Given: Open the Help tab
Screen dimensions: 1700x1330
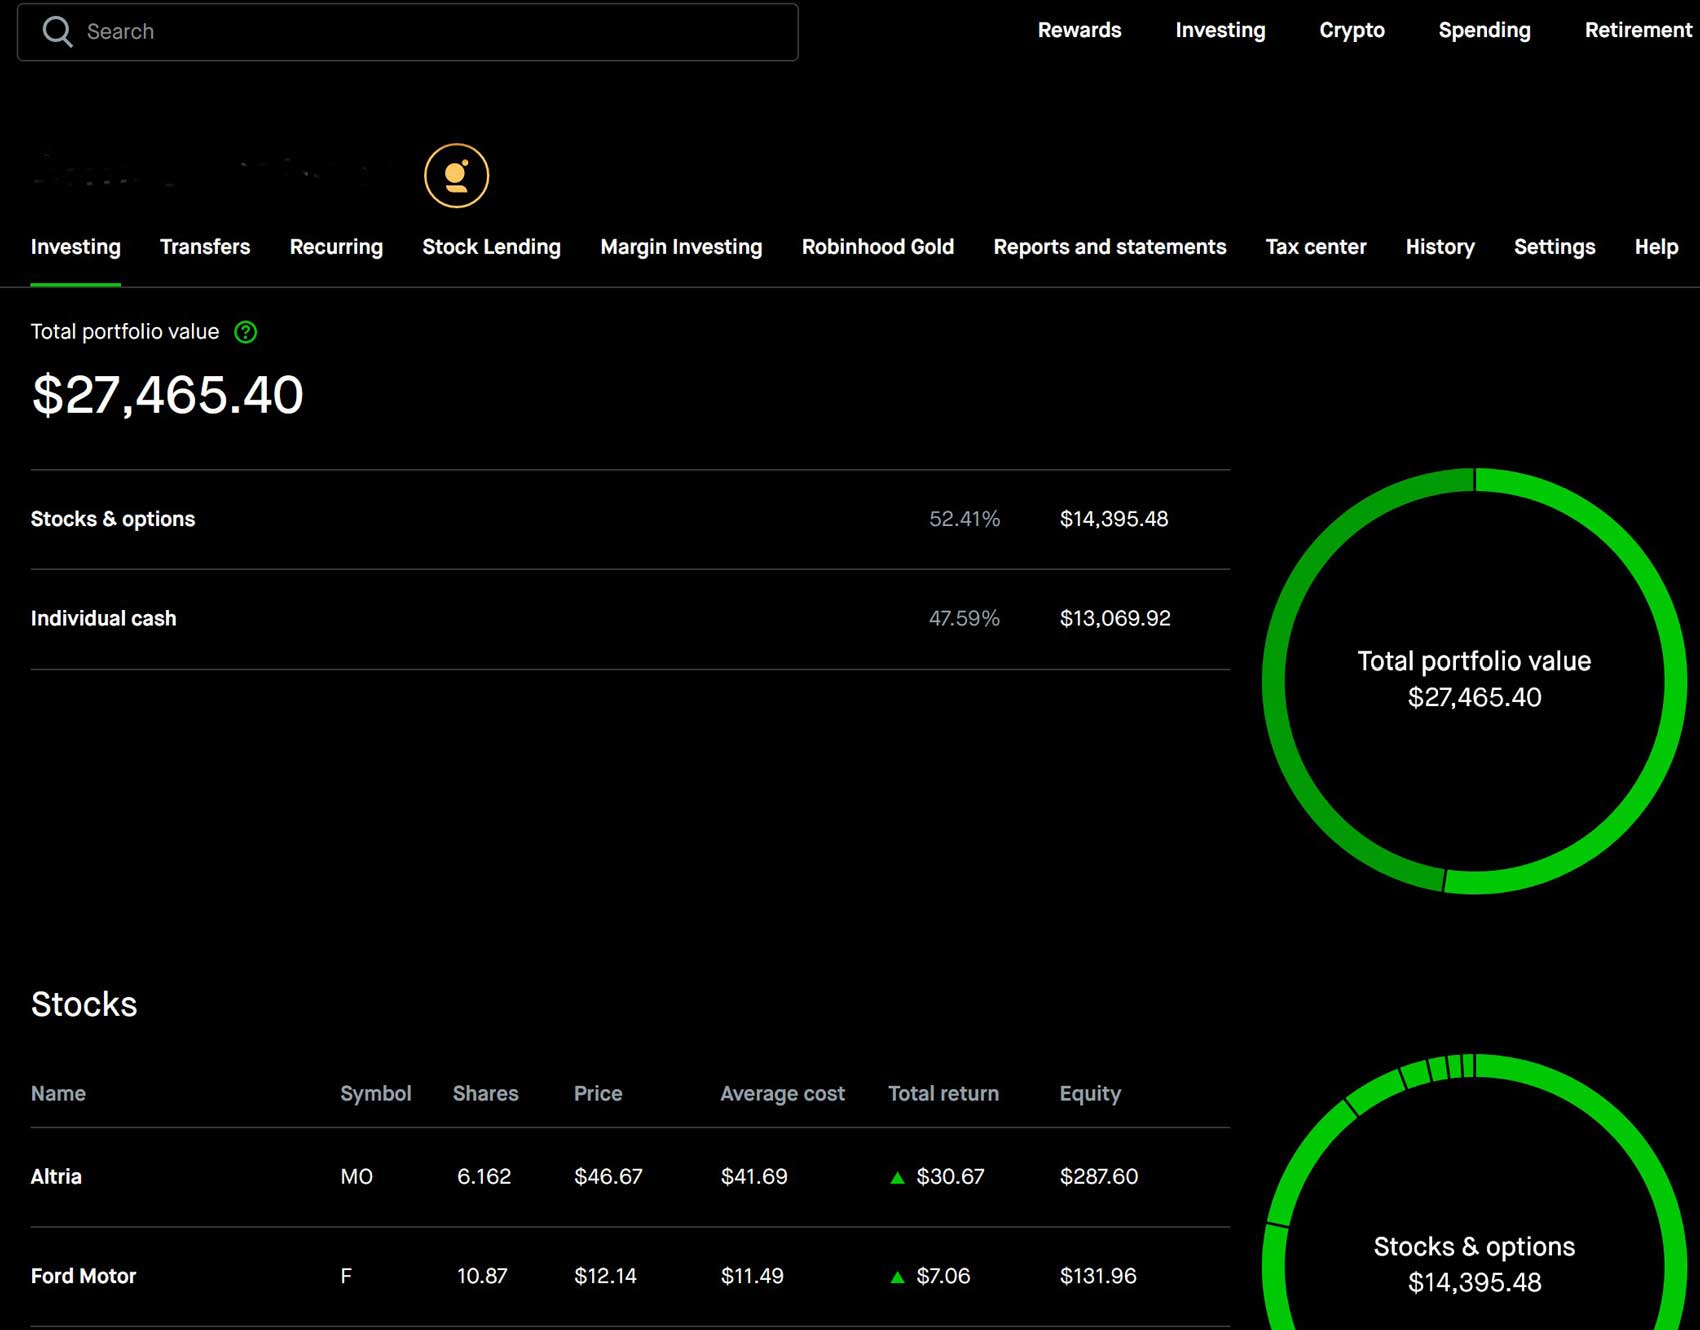Looking at the screenshot, I should 1656,247.
